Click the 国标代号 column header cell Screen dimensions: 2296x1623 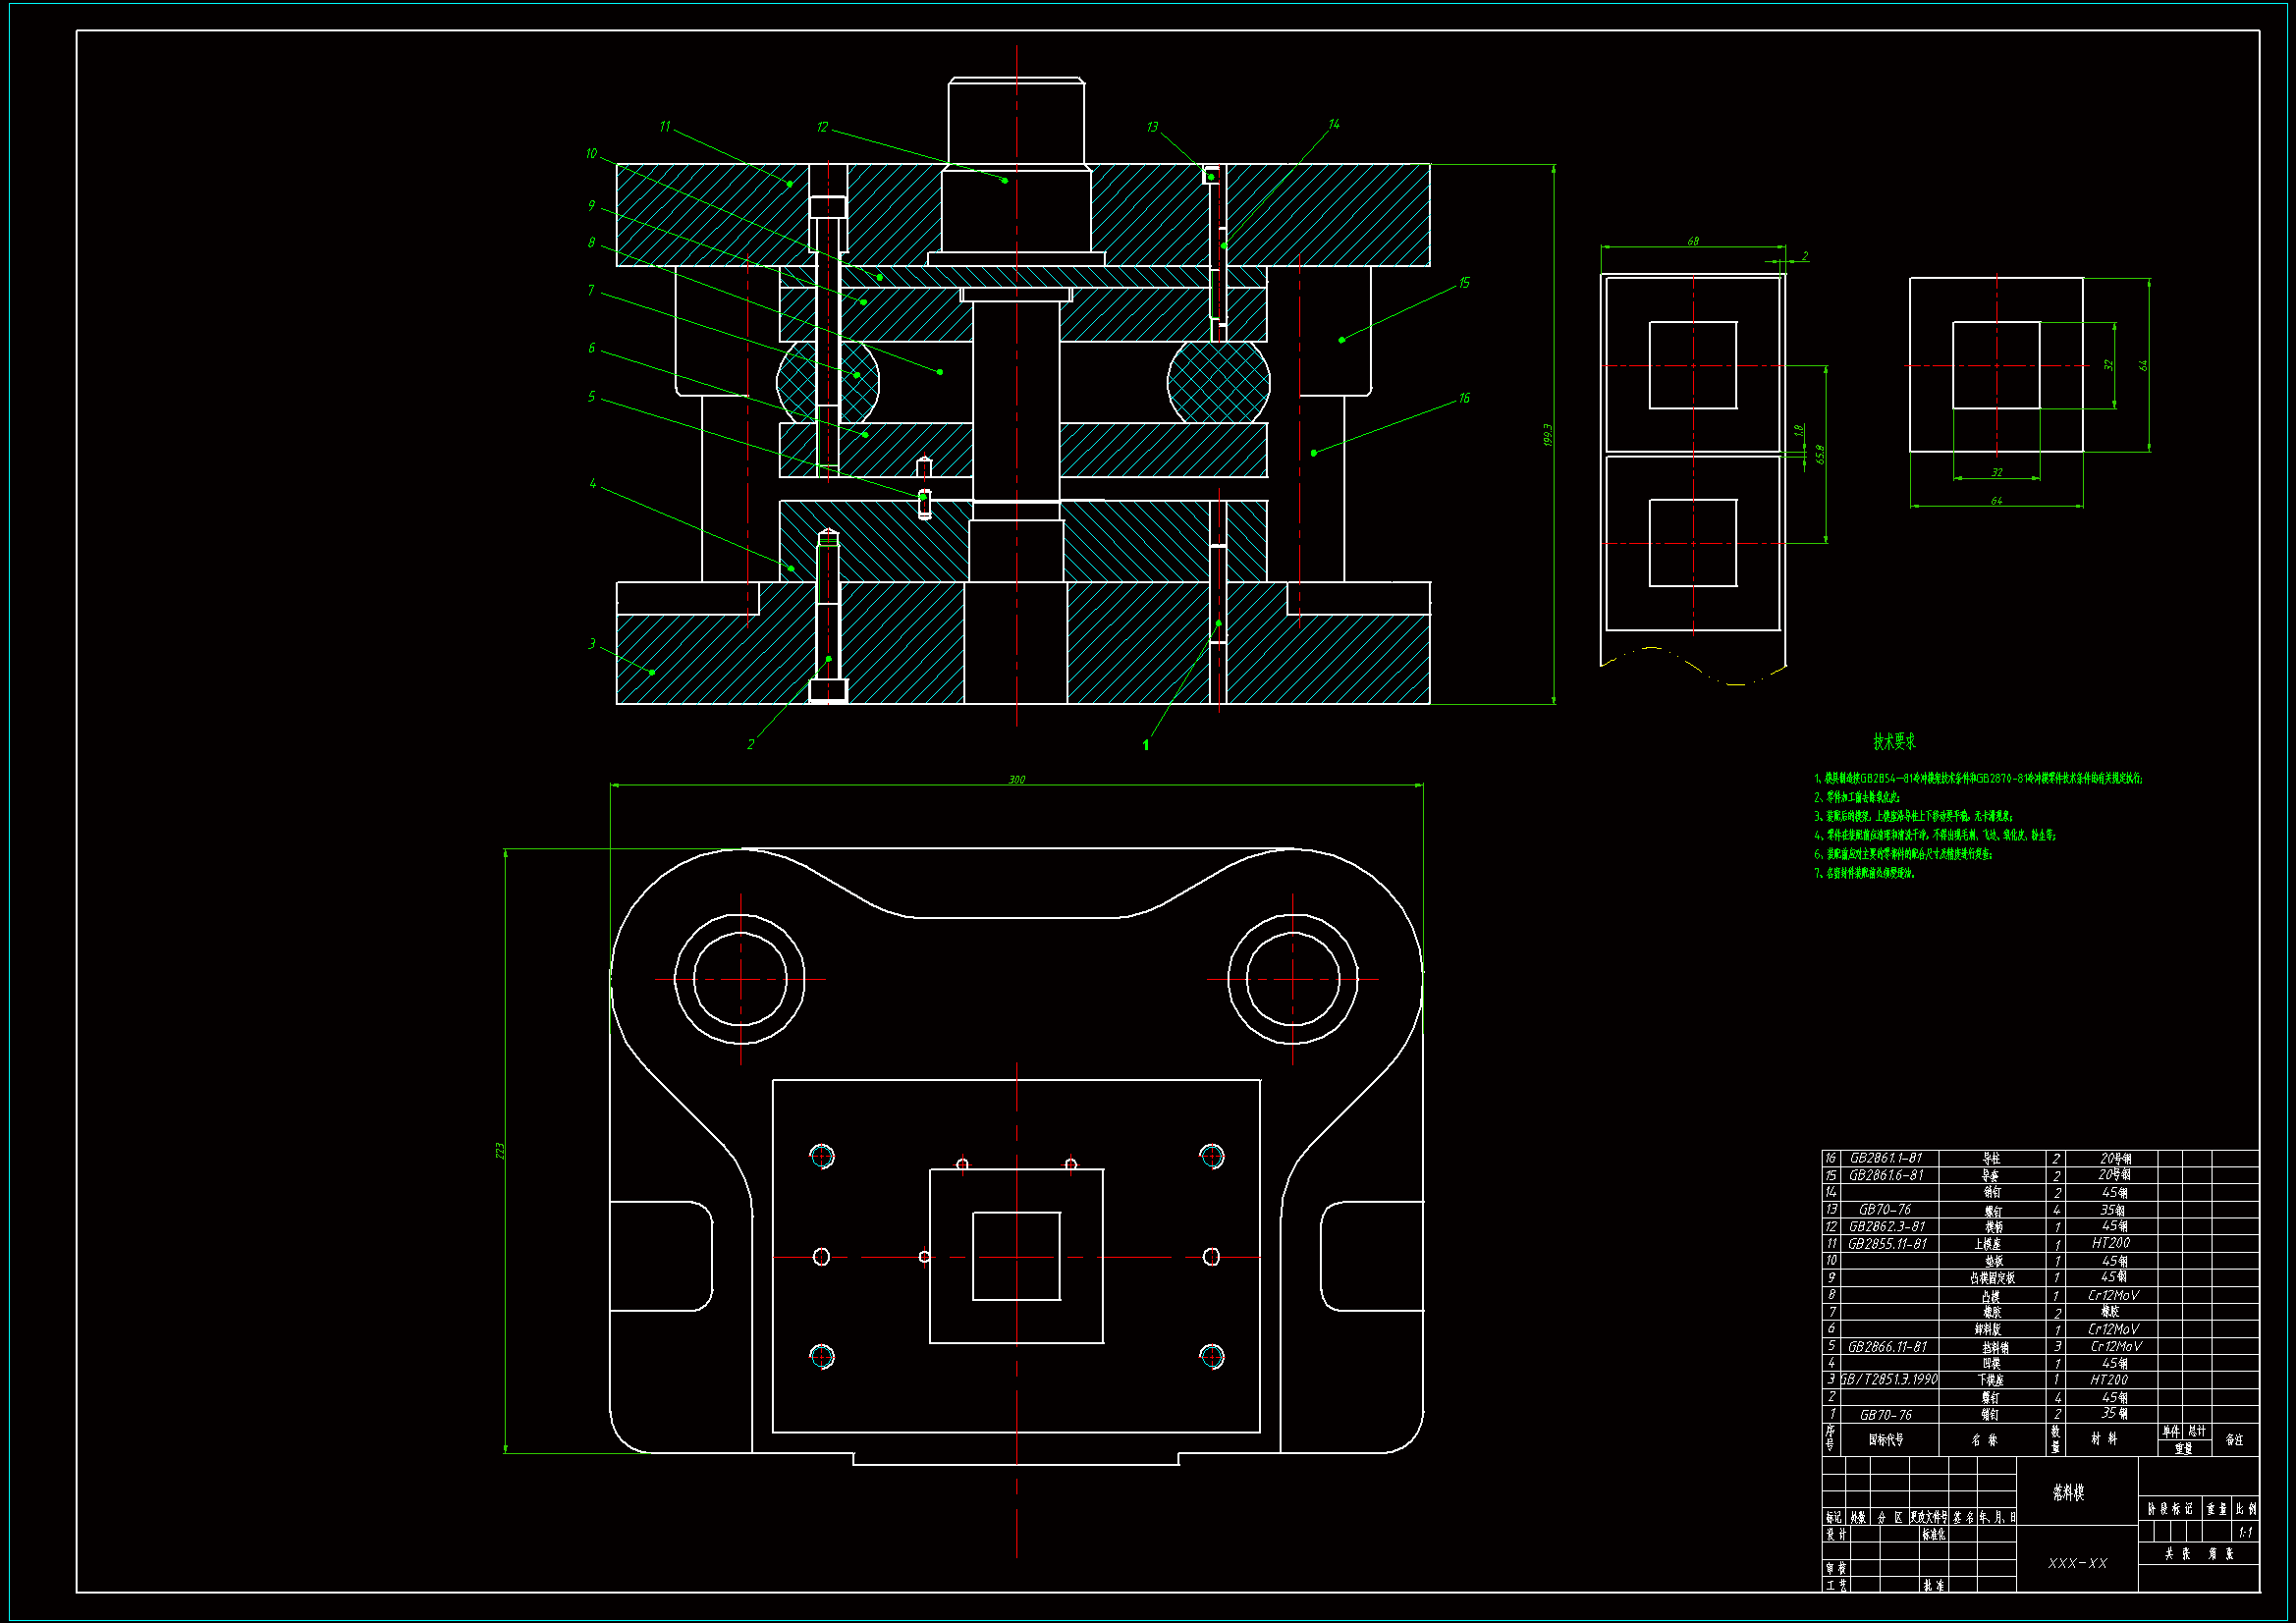1886,1440
